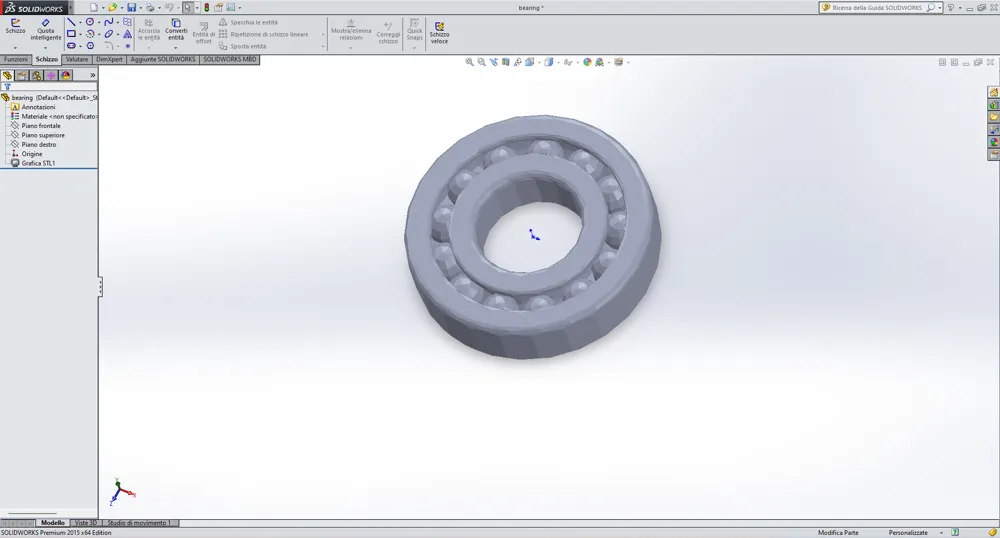Open the display style dropdown arrow

[x=559, y=62]
